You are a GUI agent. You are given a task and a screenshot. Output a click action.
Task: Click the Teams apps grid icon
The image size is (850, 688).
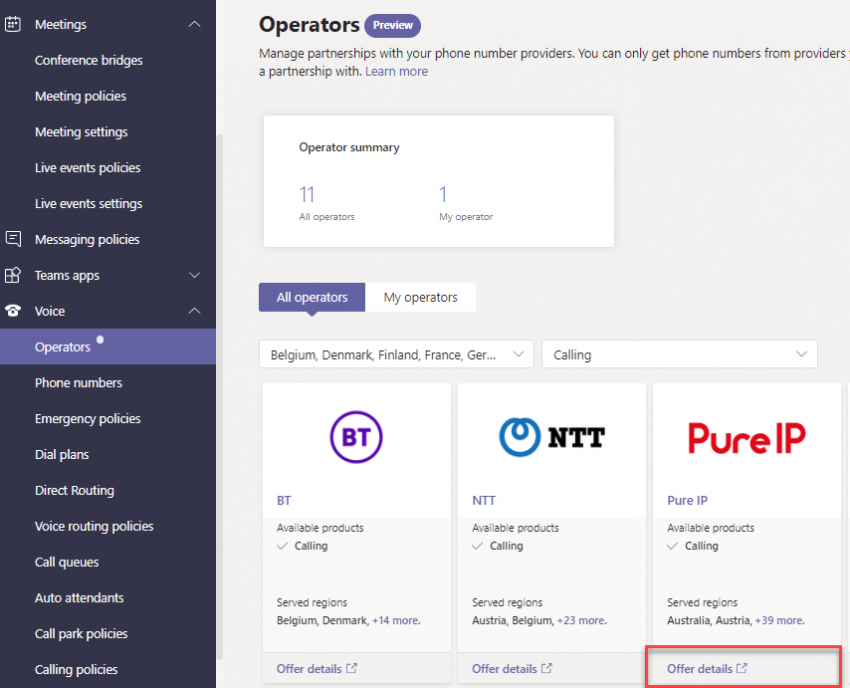click(14, 275)
